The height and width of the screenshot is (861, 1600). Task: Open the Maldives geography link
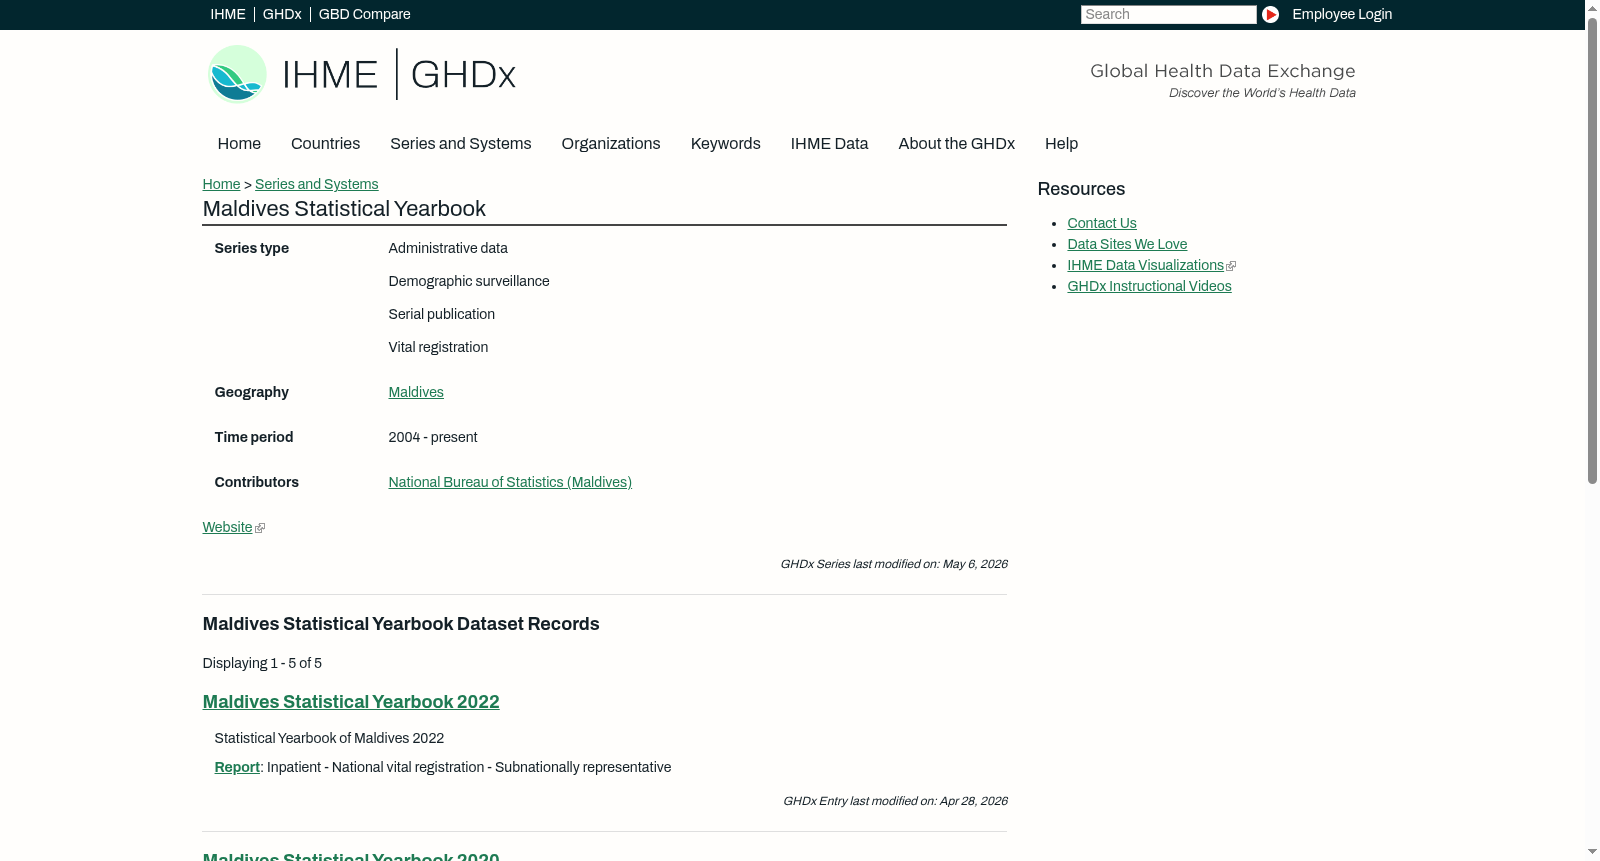[x=416, y=392]
